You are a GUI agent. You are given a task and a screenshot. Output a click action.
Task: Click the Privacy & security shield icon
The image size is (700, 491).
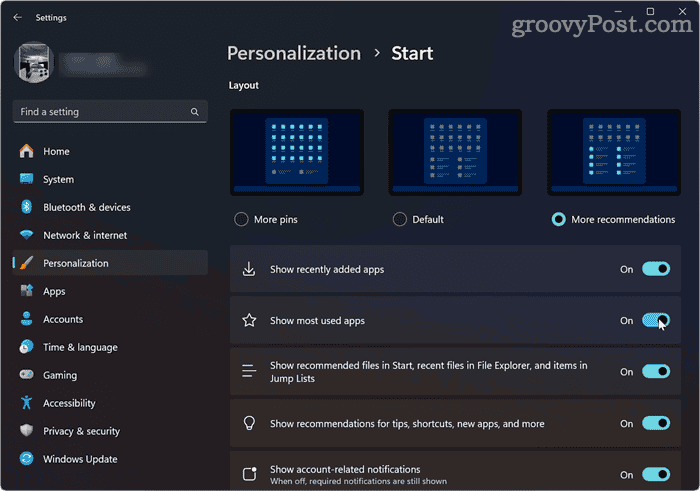(26, 431)
